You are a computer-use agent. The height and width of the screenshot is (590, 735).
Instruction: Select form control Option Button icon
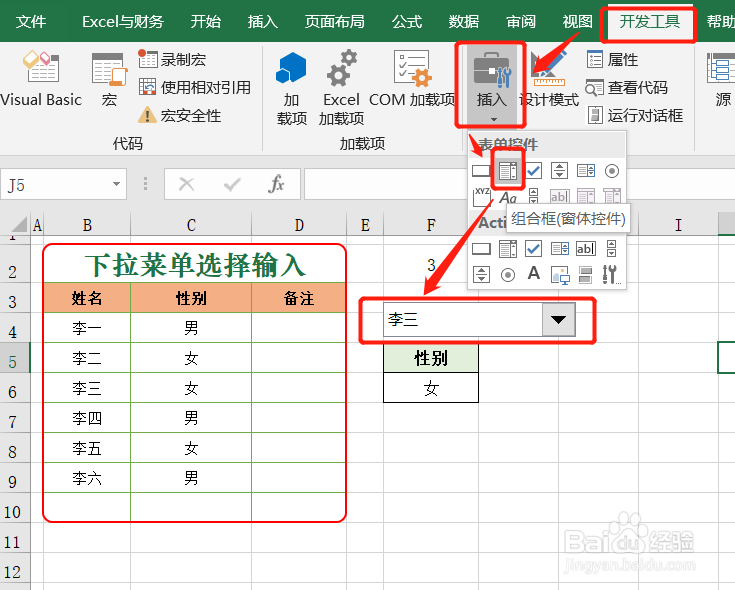click(612, 171)
